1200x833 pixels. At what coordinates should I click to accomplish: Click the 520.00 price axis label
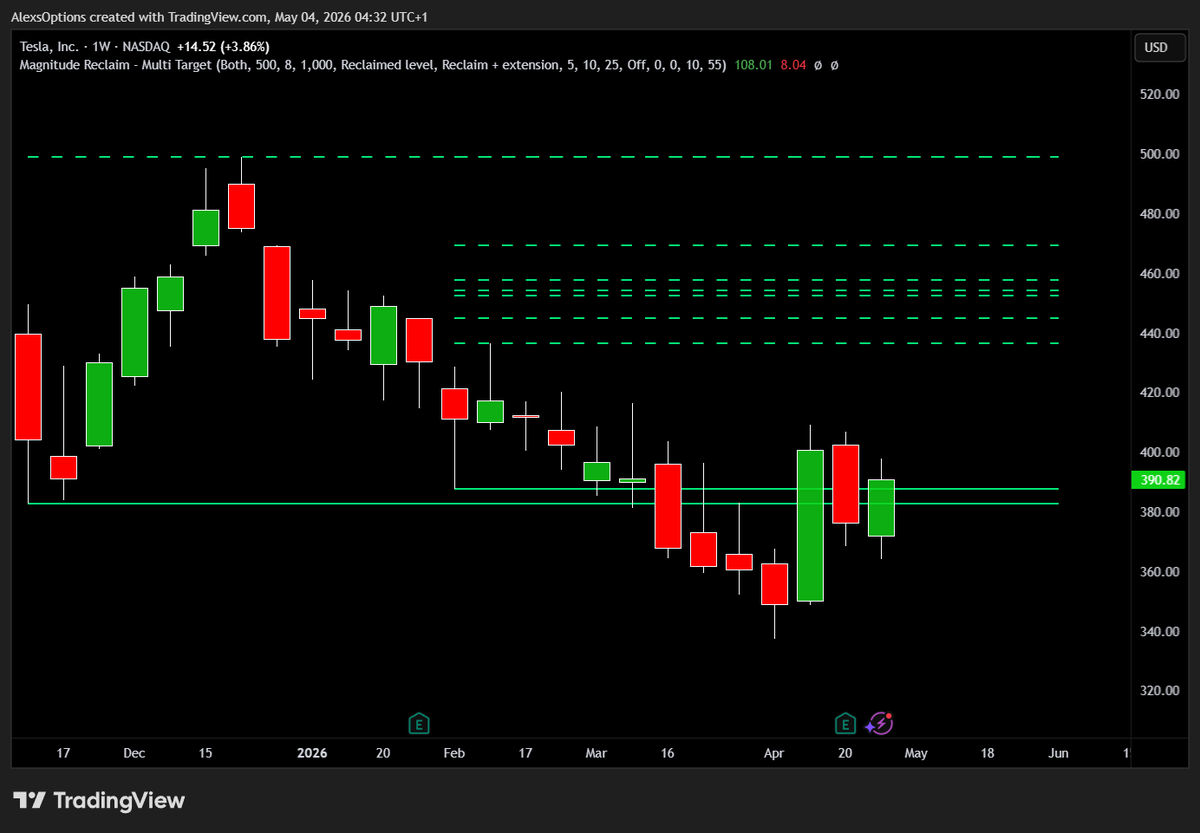[1160, 94]
